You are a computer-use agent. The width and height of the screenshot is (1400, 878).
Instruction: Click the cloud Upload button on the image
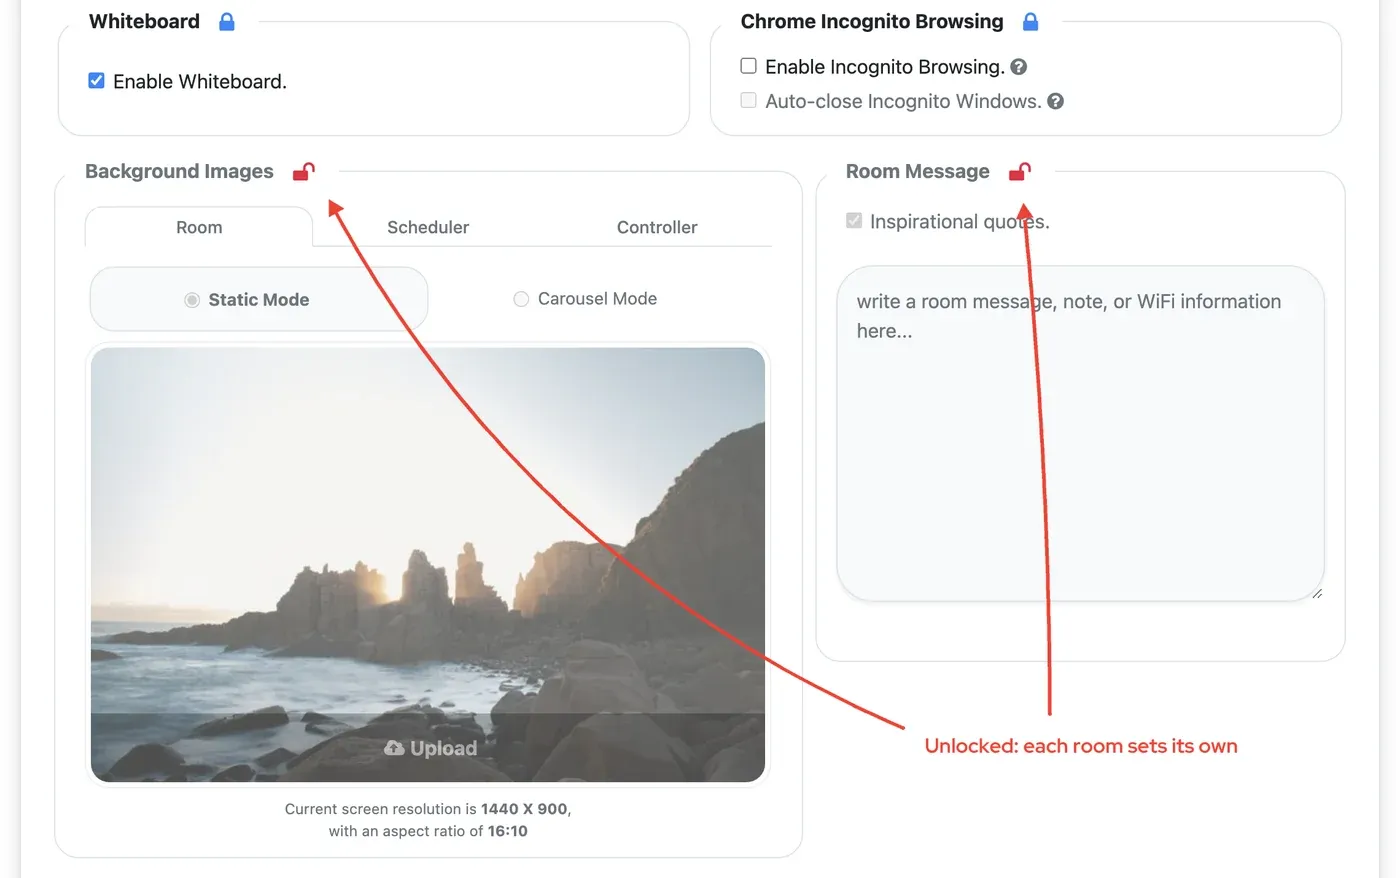click(x=430, y=748)
